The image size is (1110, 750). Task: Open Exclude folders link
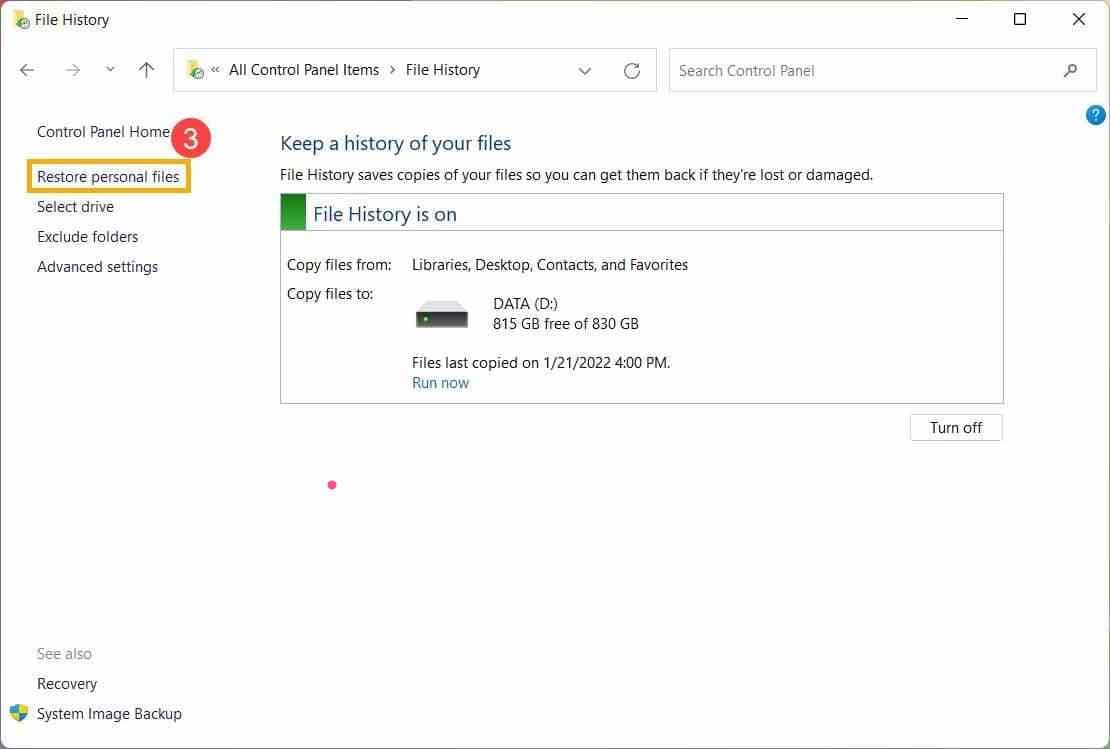click(x=87, y=237)
